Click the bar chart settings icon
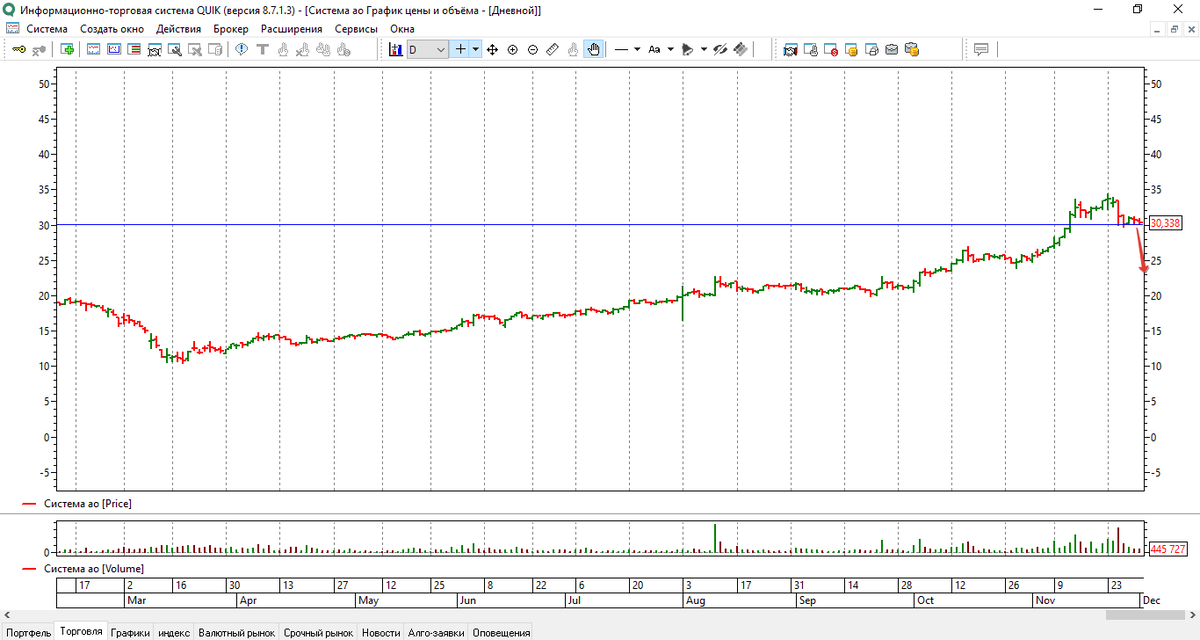The width and height of the screenshot is (1200, 640). pos(394,49)
